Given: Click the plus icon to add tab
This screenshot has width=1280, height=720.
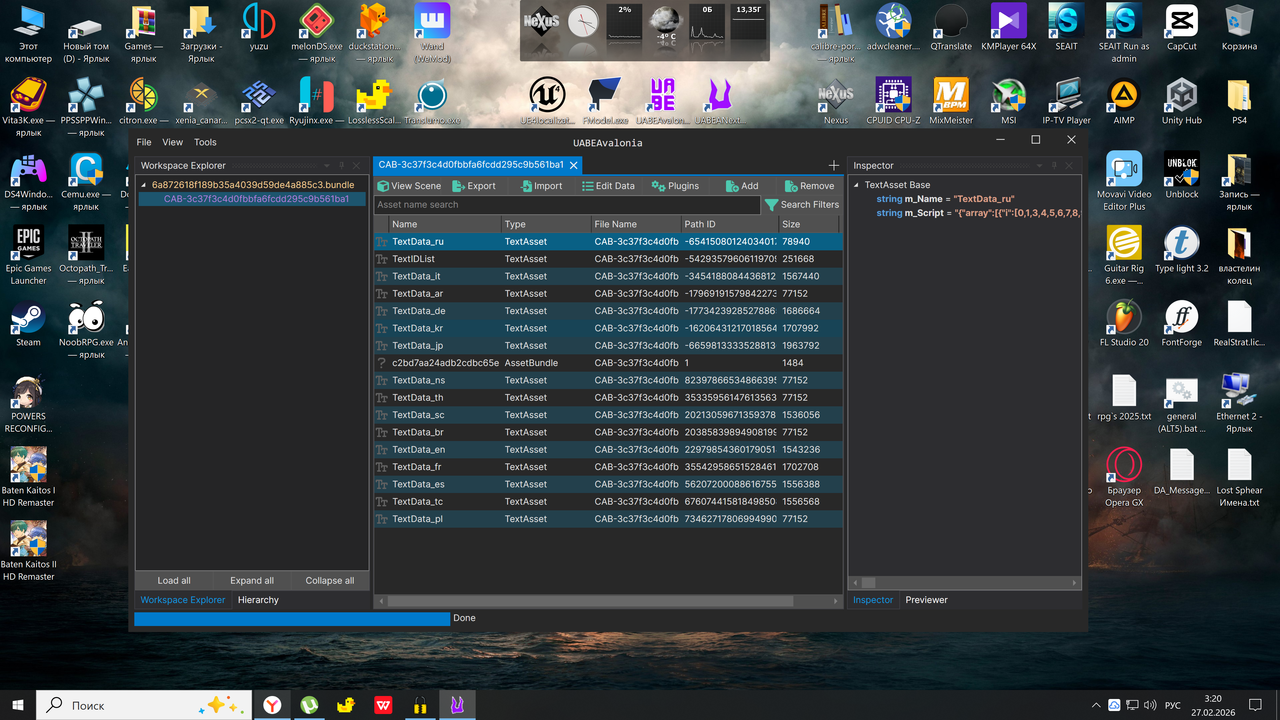Looking at the screenshot, I should click(x=834, y=166).
